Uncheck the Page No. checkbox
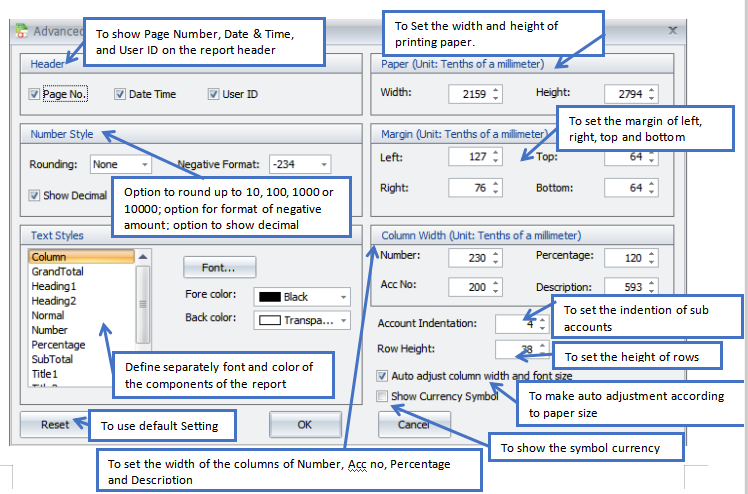Image resolution: width=748 pixels, height=494 pixels. point(34,94)
